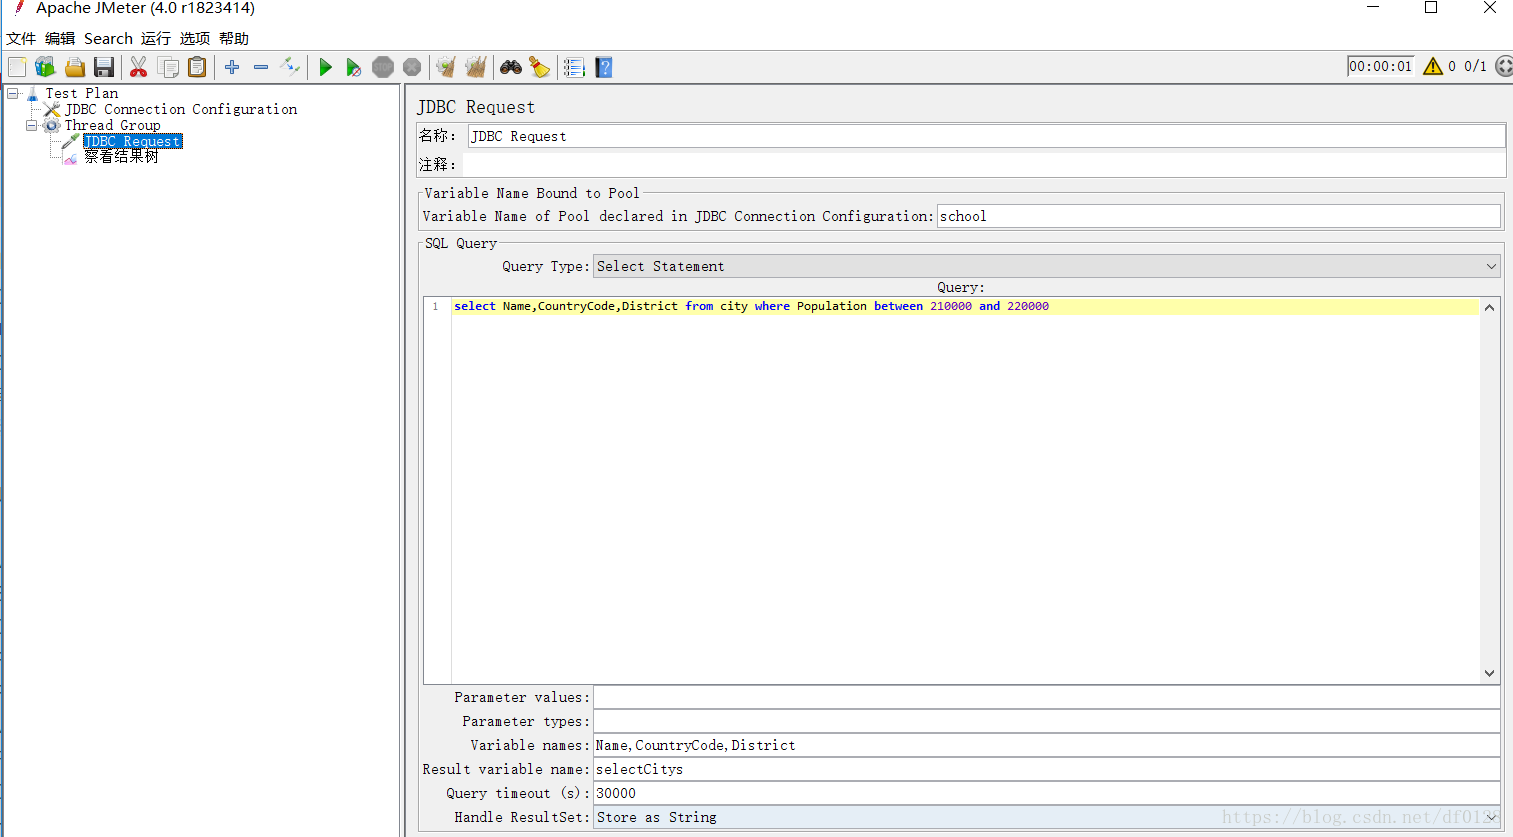Click the 注释 comment input field
Screen dimensions: 1513x837
(x=986, y=164)
